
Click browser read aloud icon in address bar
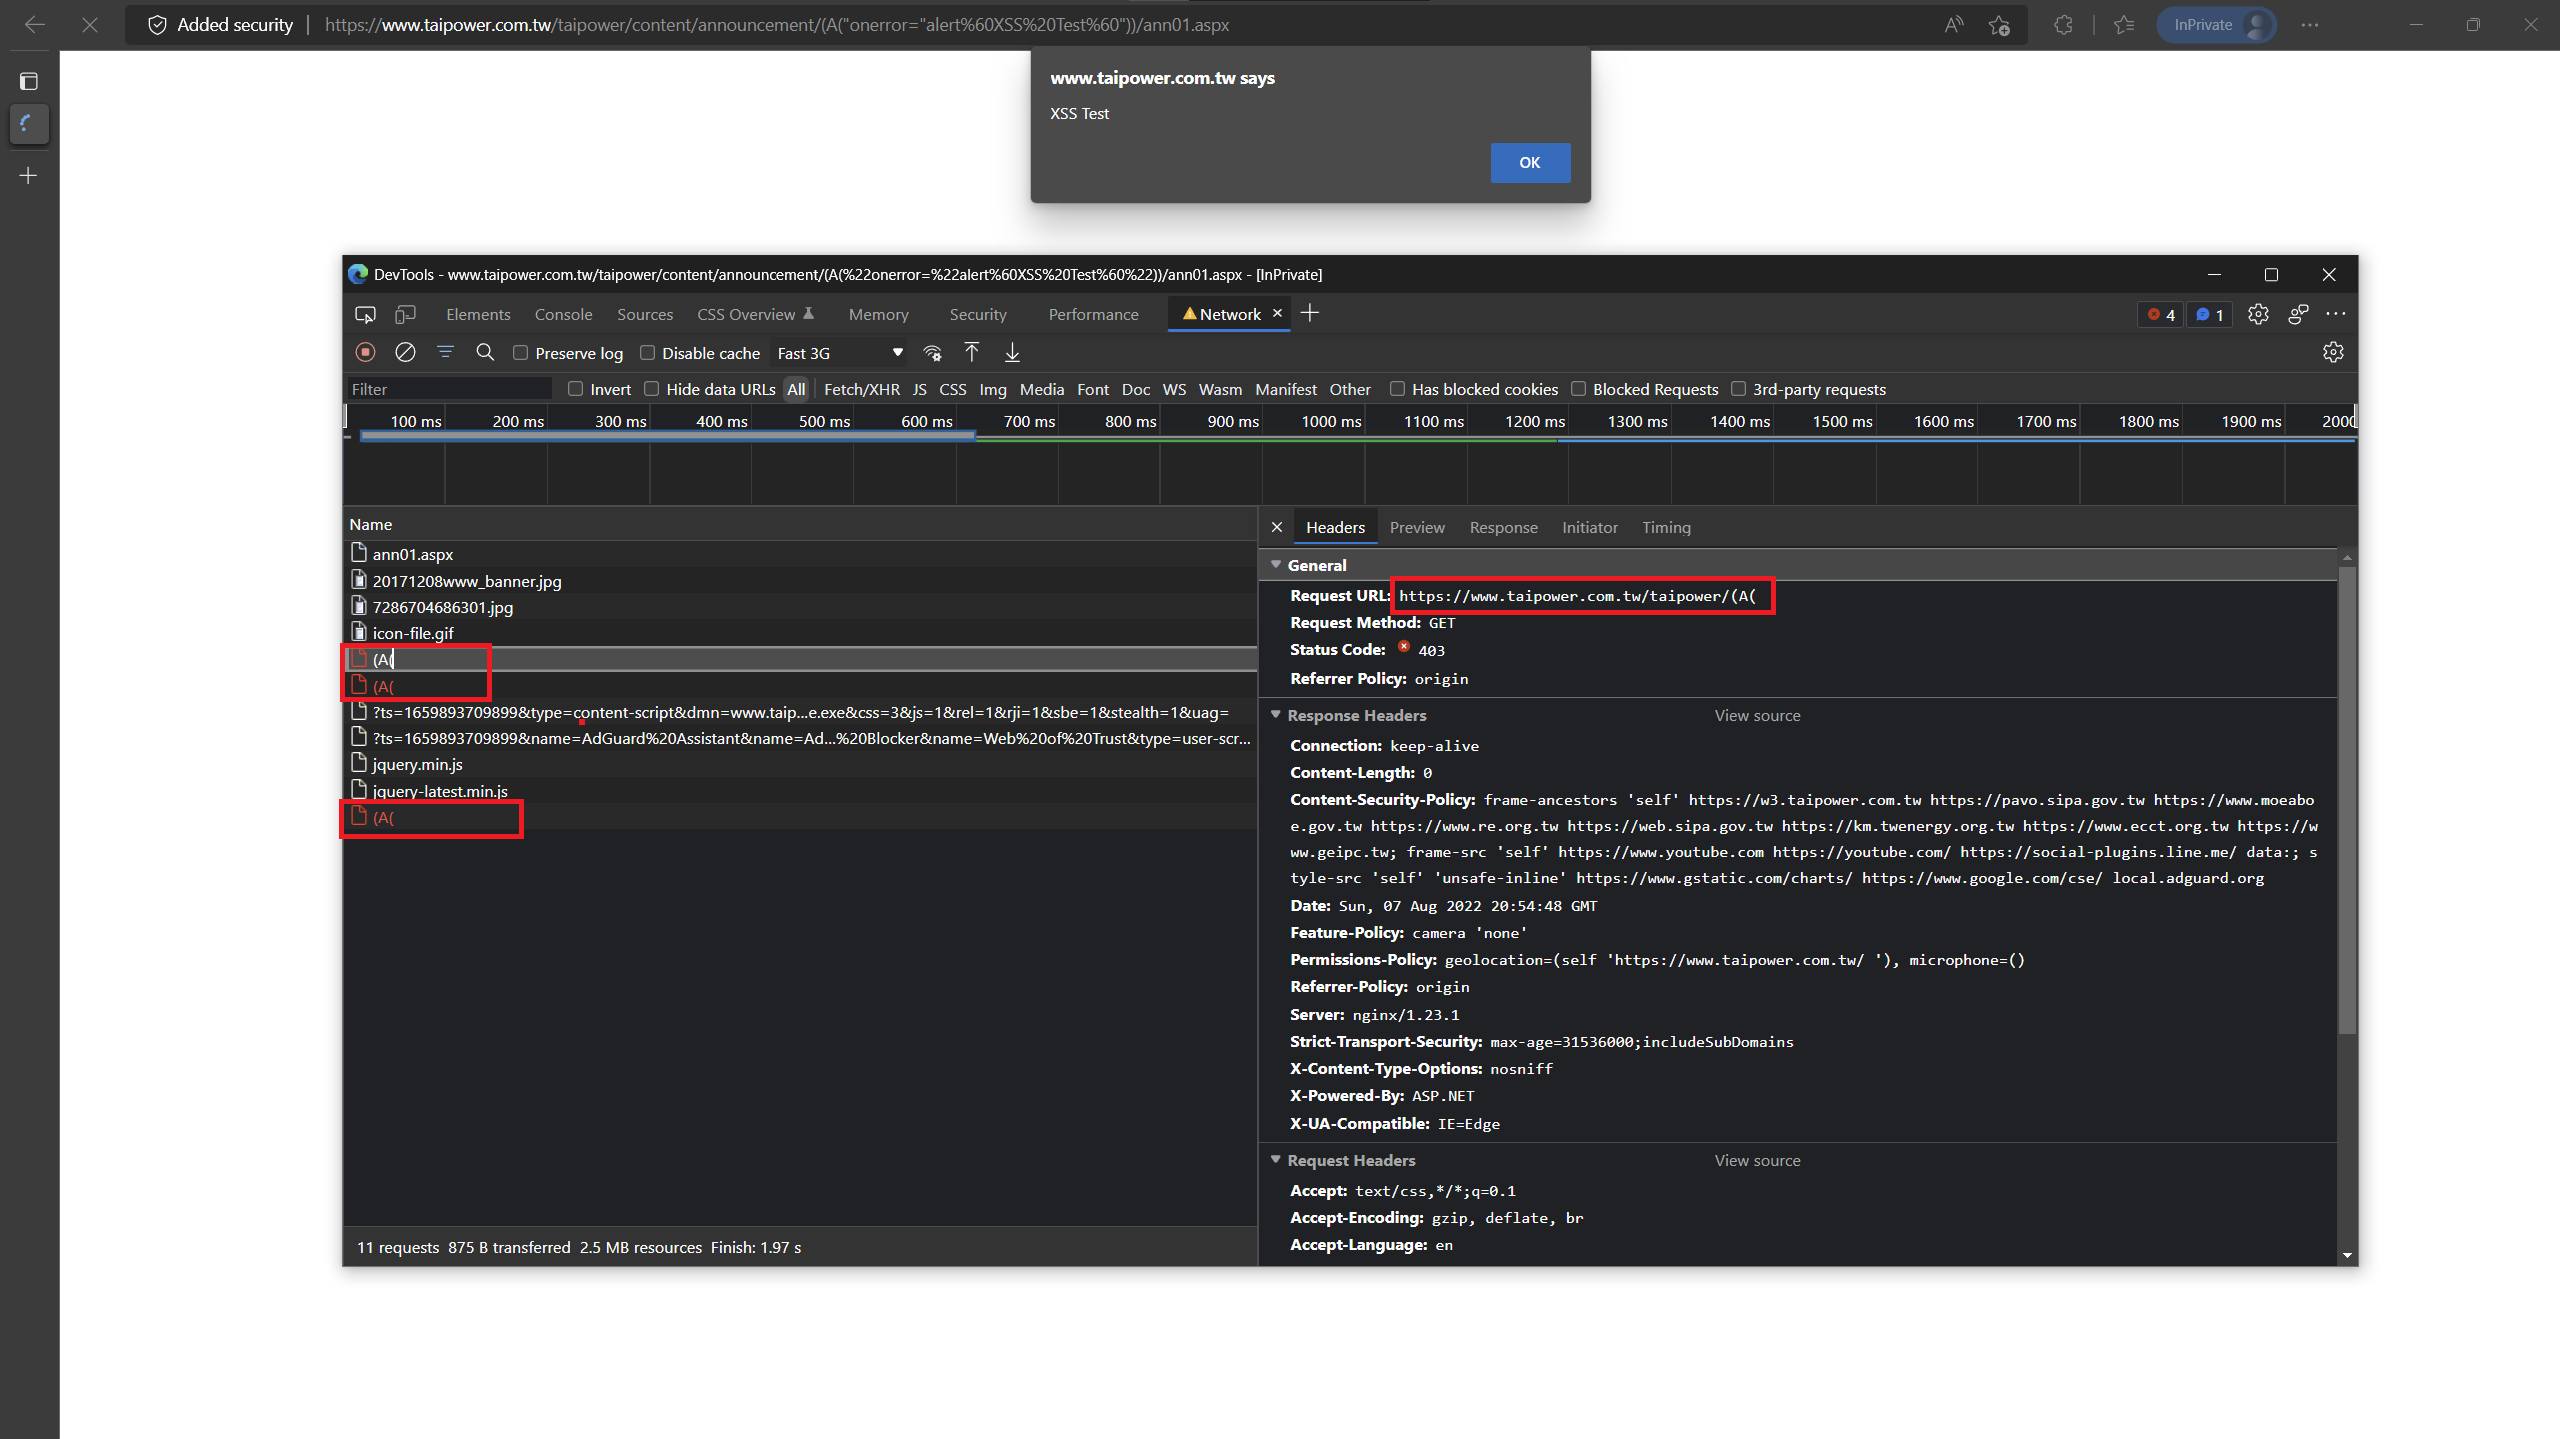coord(1953,25)
